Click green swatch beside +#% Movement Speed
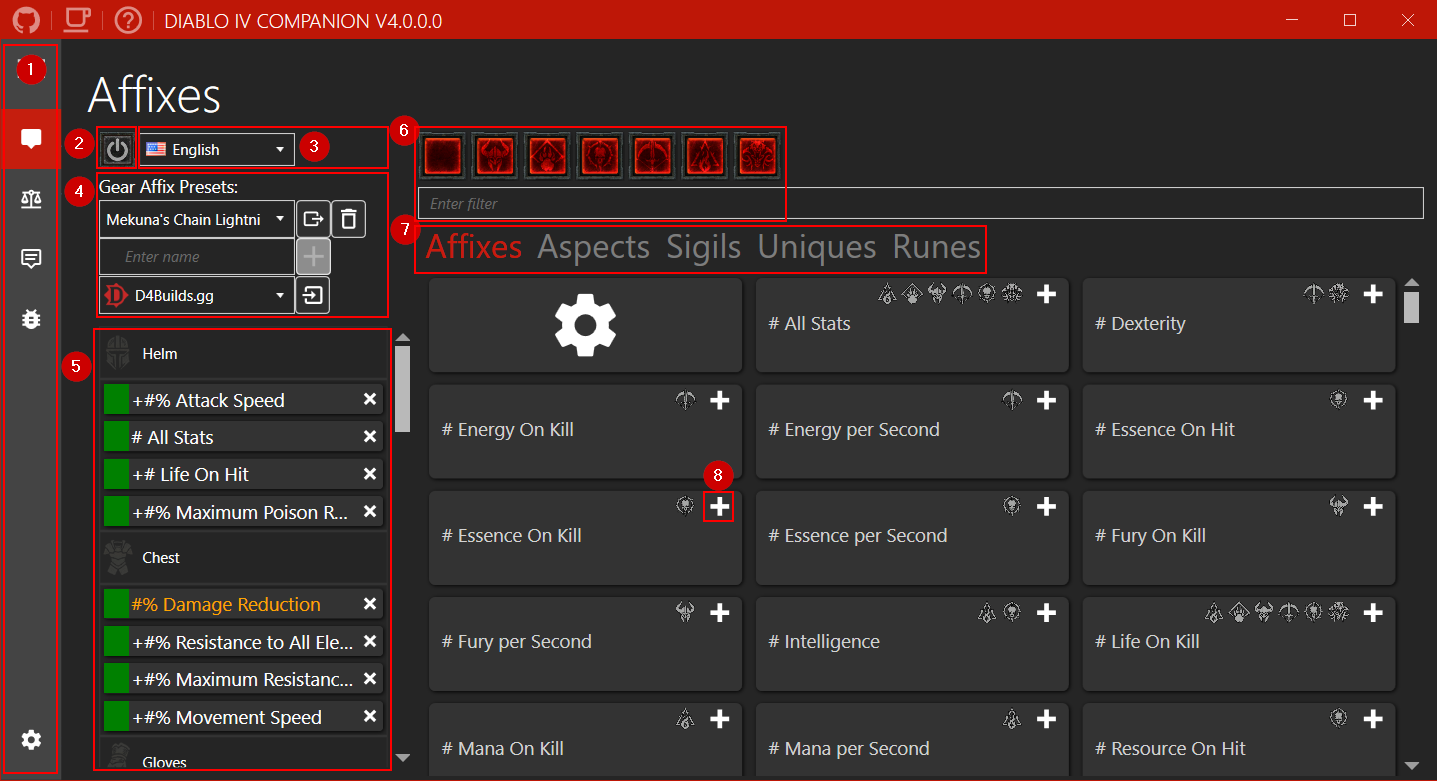The width and height of the screenshot is (1437, 781). pos(117,716)
